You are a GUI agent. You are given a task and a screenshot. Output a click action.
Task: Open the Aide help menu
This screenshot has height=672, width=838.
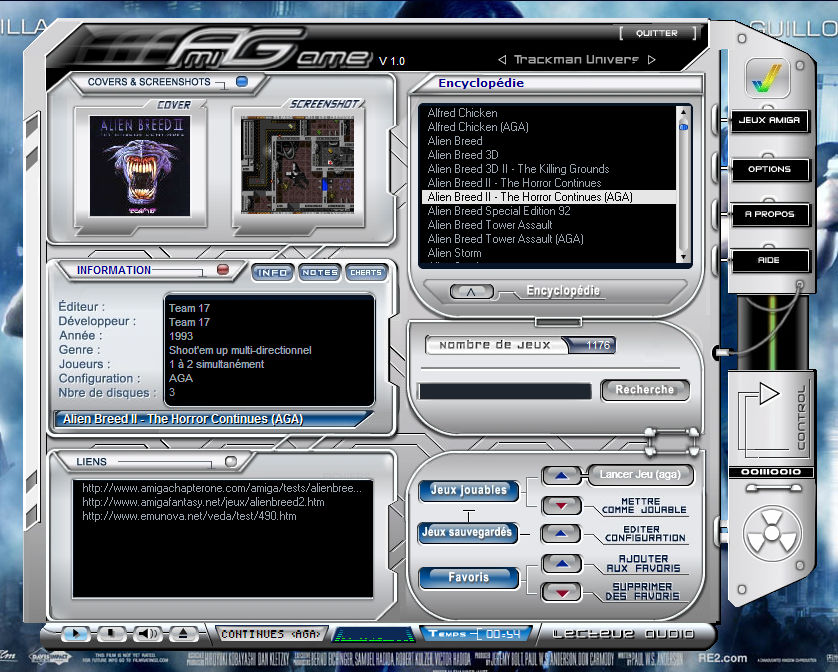click(x=769, y=260)
